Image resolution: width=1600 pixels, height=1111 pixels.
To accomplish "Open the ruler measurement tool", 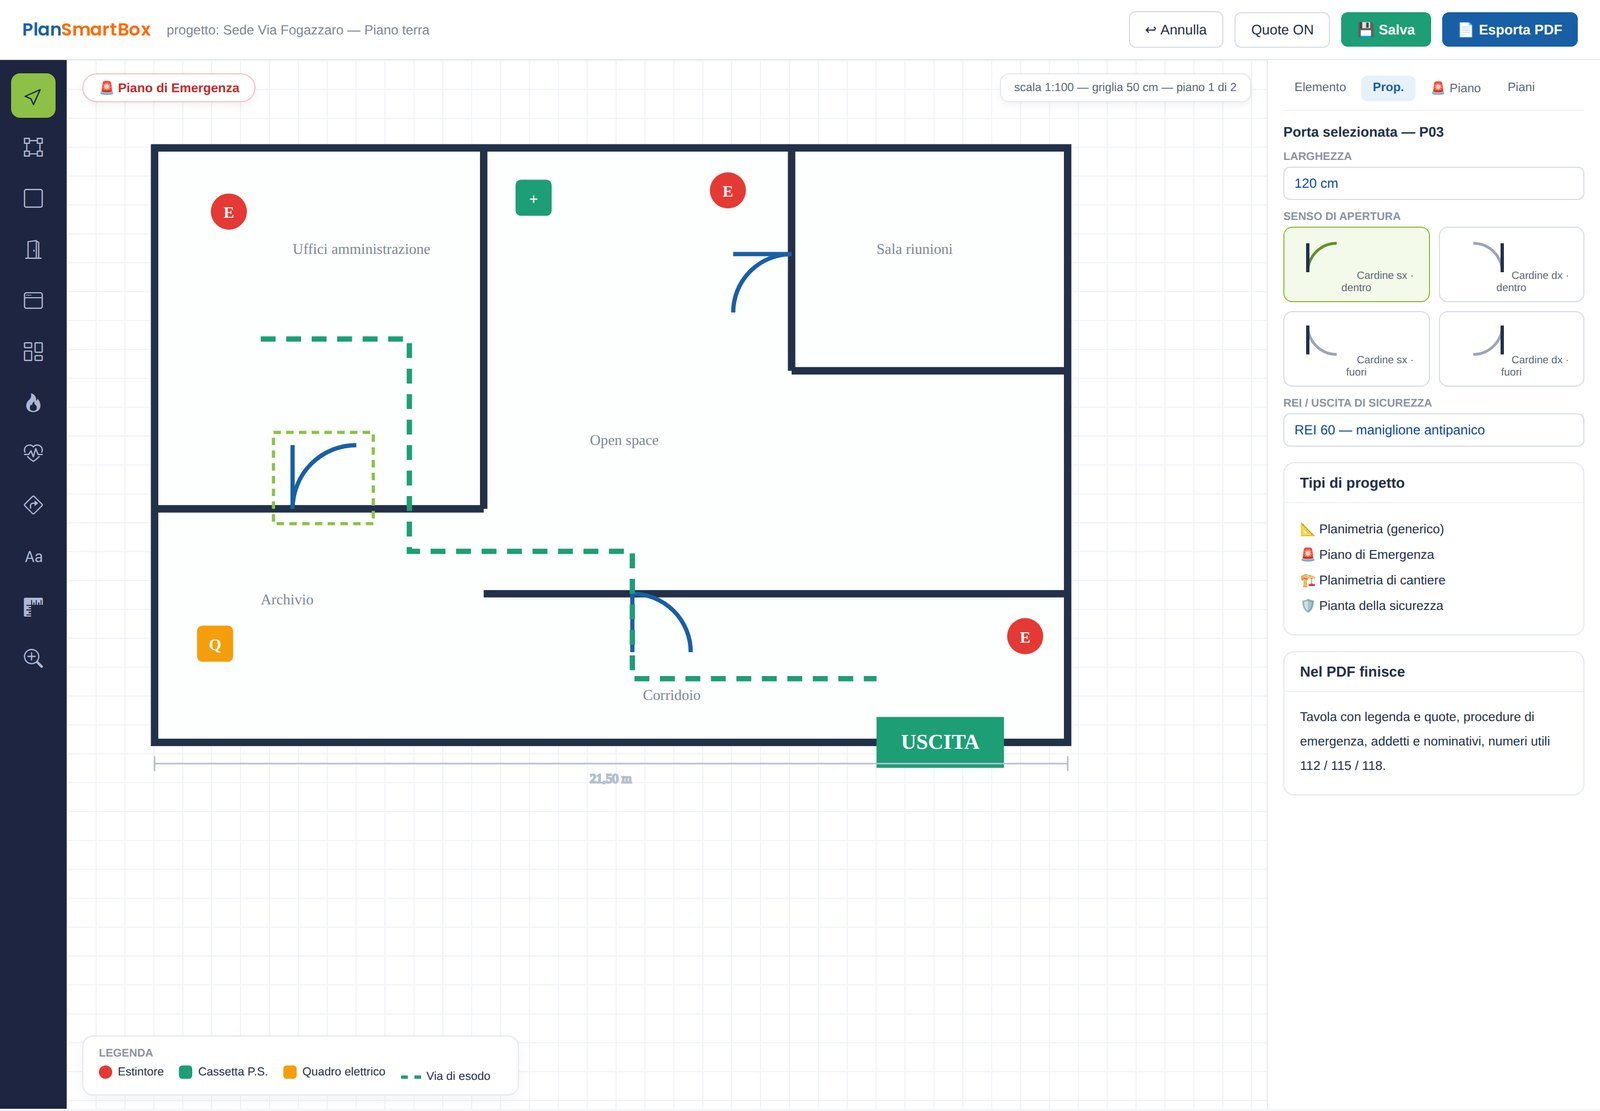I will coord(33,607).
